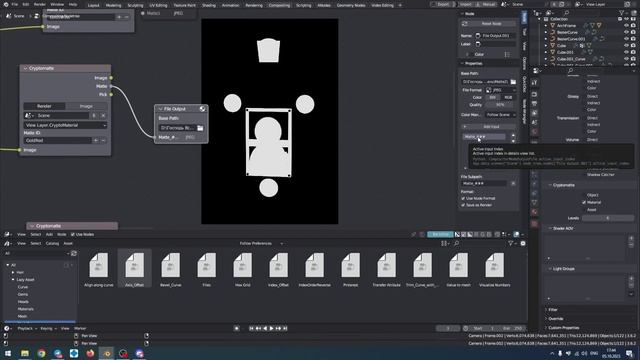Select Render source in Cryptomatte node
Image resolution: width=640 pixels, height=360 pixels.
[x=44, y=106]
